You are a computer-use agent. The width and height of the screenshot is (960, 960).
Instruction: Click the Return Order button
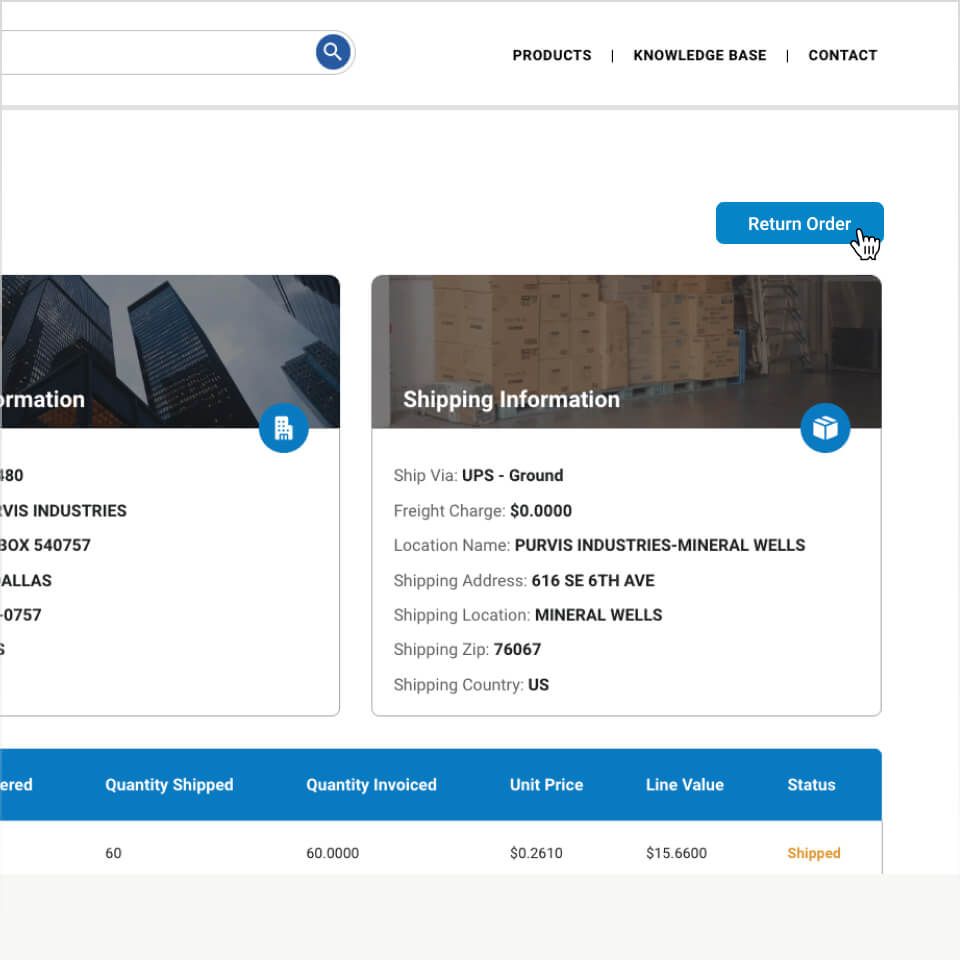point(799,223)
